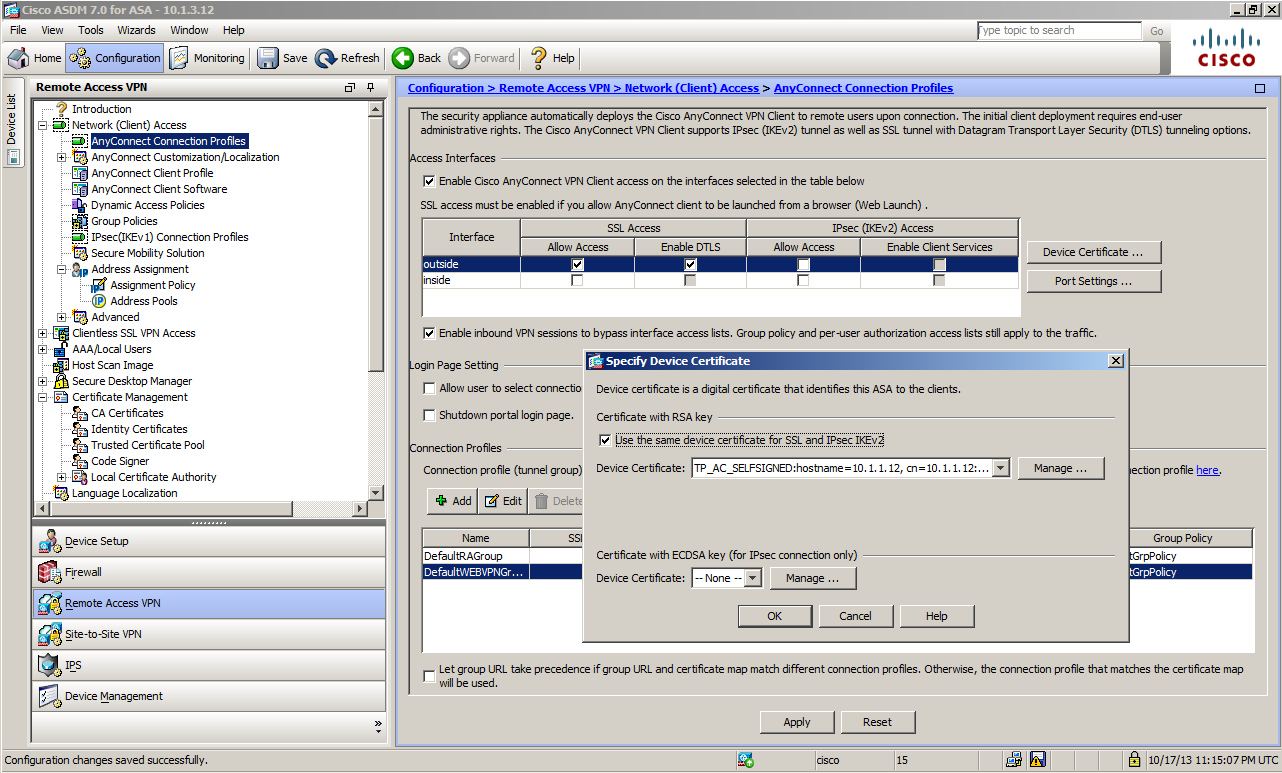Expand AAA/Local Users tree node
1282x773 pixels.
pos(42,349)
